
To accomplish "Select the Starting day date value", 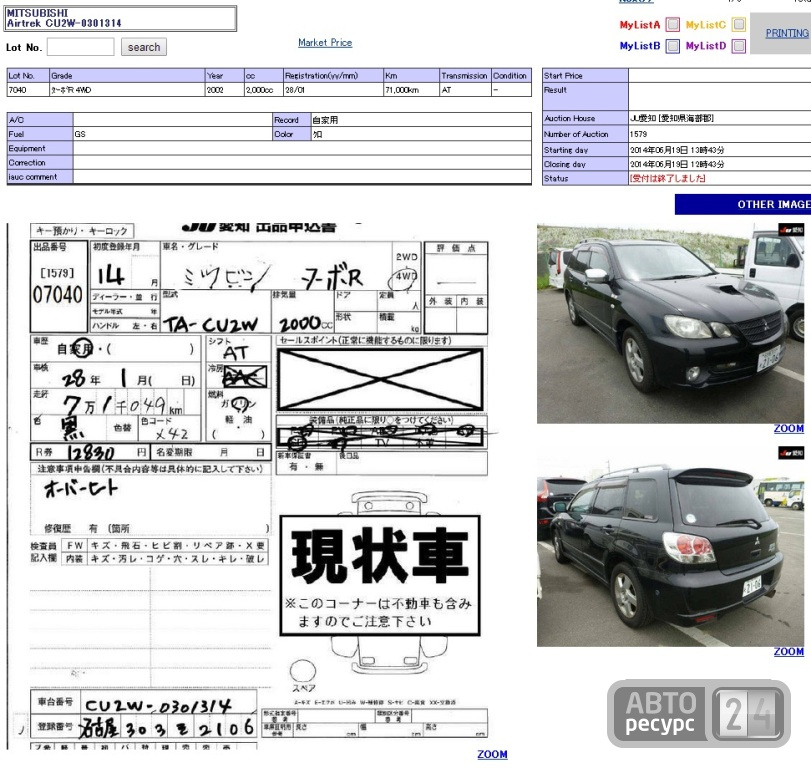I will point(677,150).
